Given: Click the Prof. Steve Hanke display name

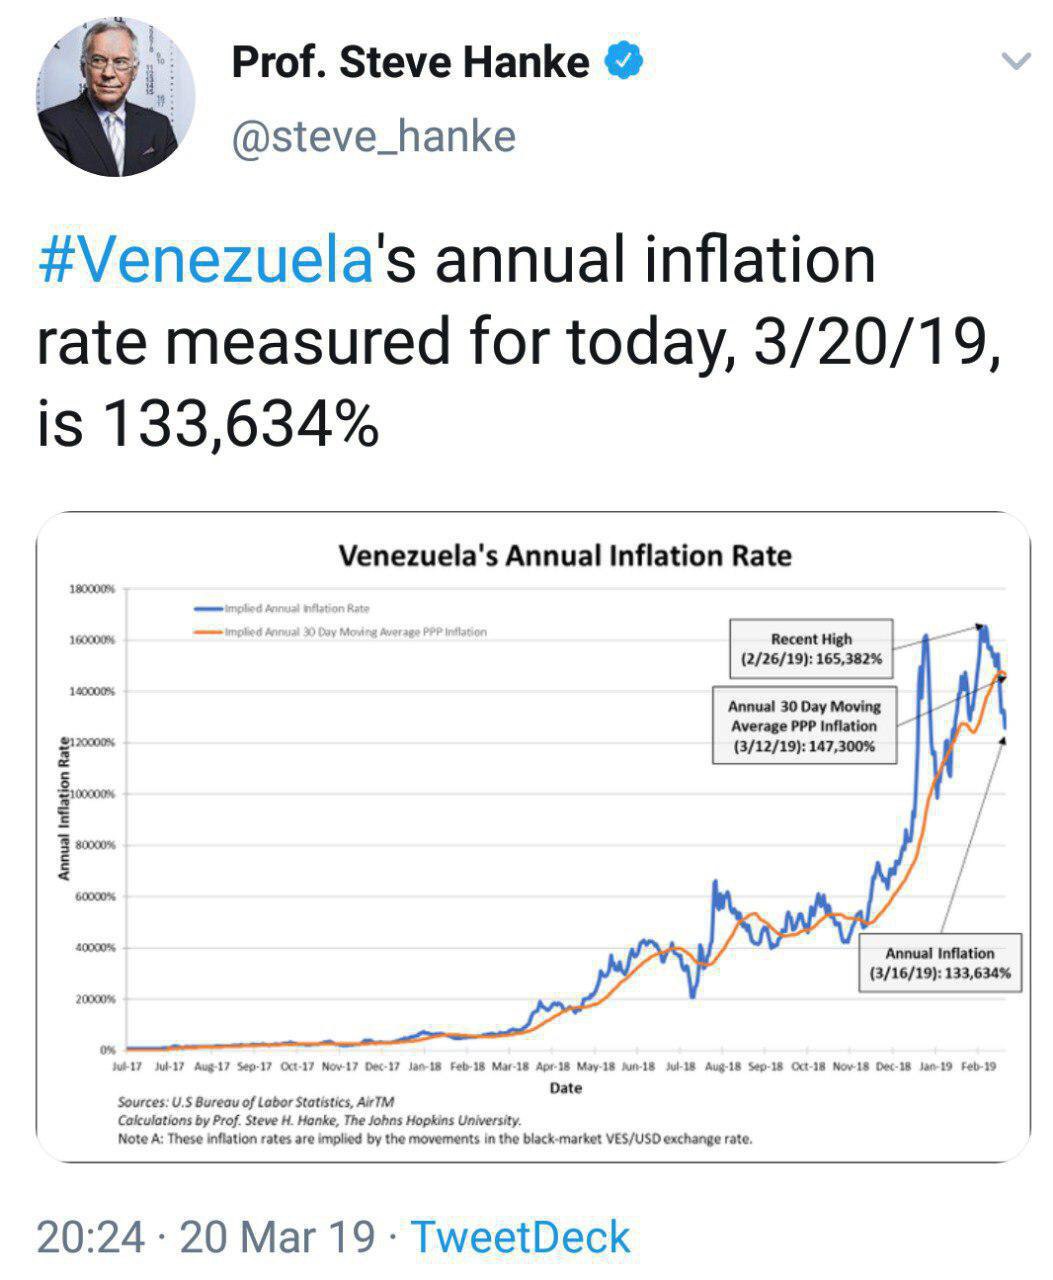Looking at the screenshot, I should pos(410,63).
